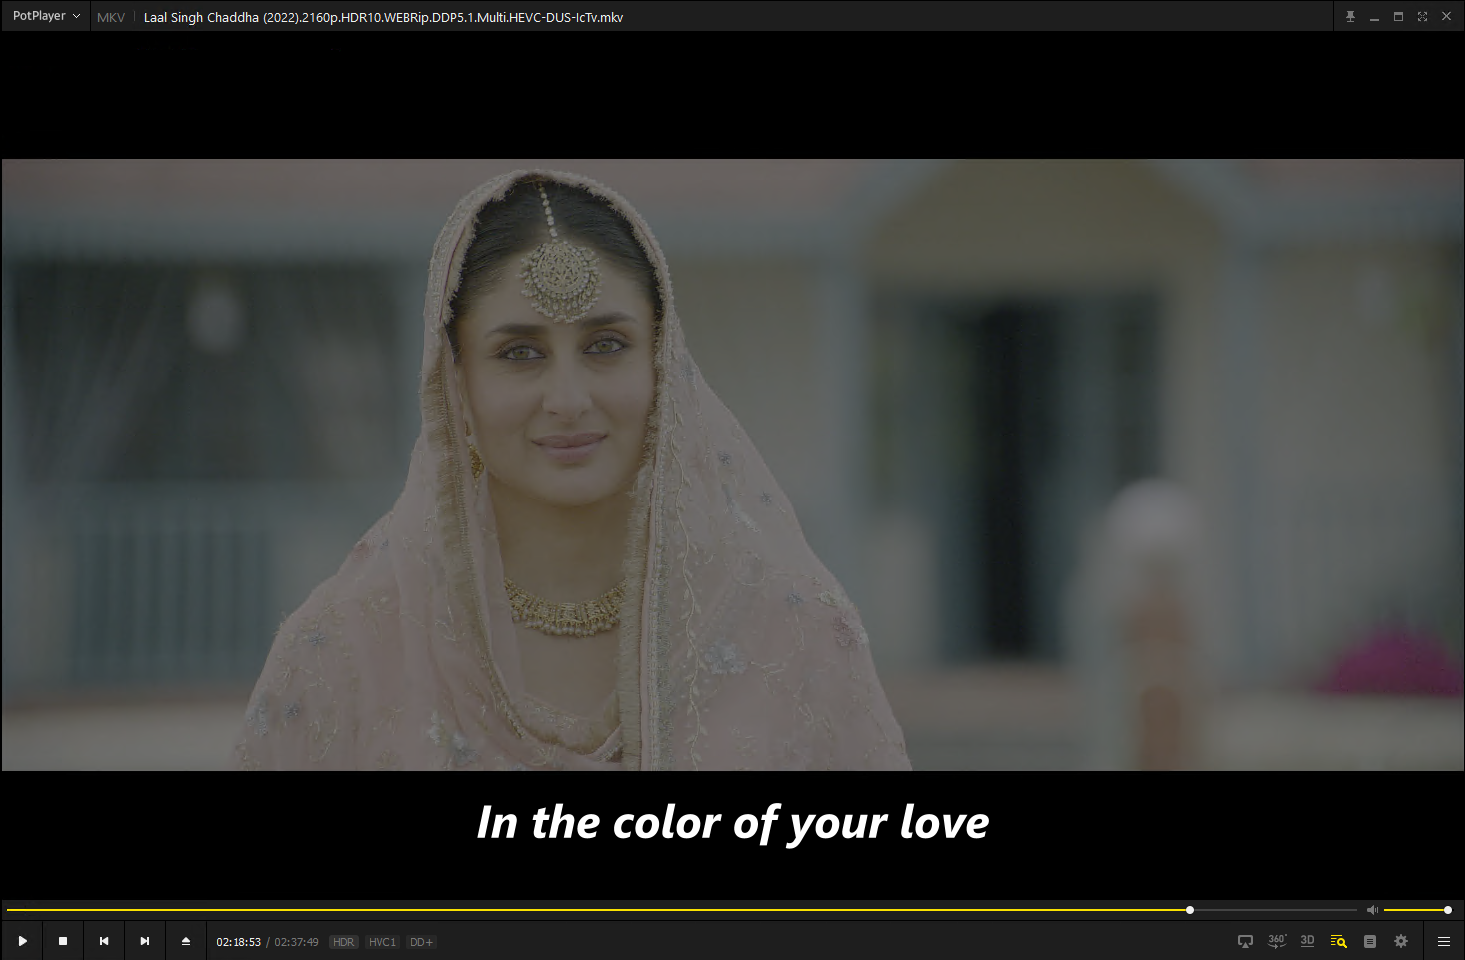Stop the video with the Stop button
The height and width of the screenshot is (960, 1465).
63,941
